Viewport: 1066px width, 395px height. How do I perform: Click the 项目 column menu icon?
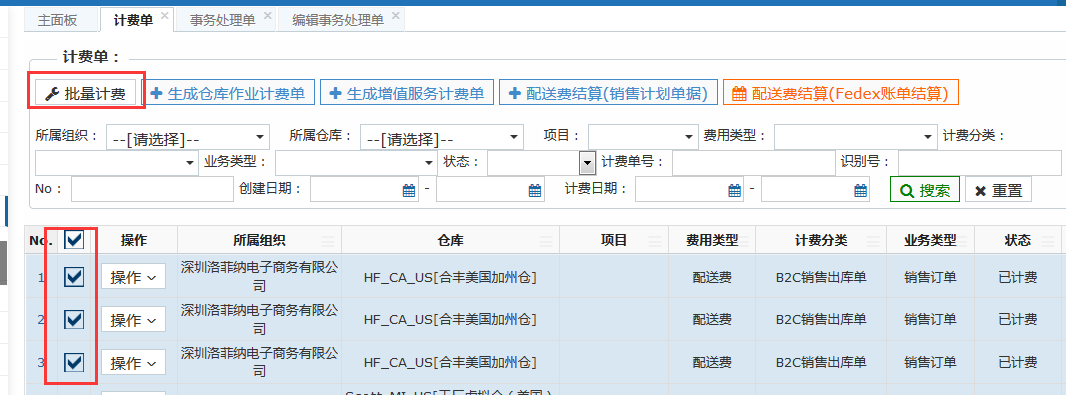[654, 241]
